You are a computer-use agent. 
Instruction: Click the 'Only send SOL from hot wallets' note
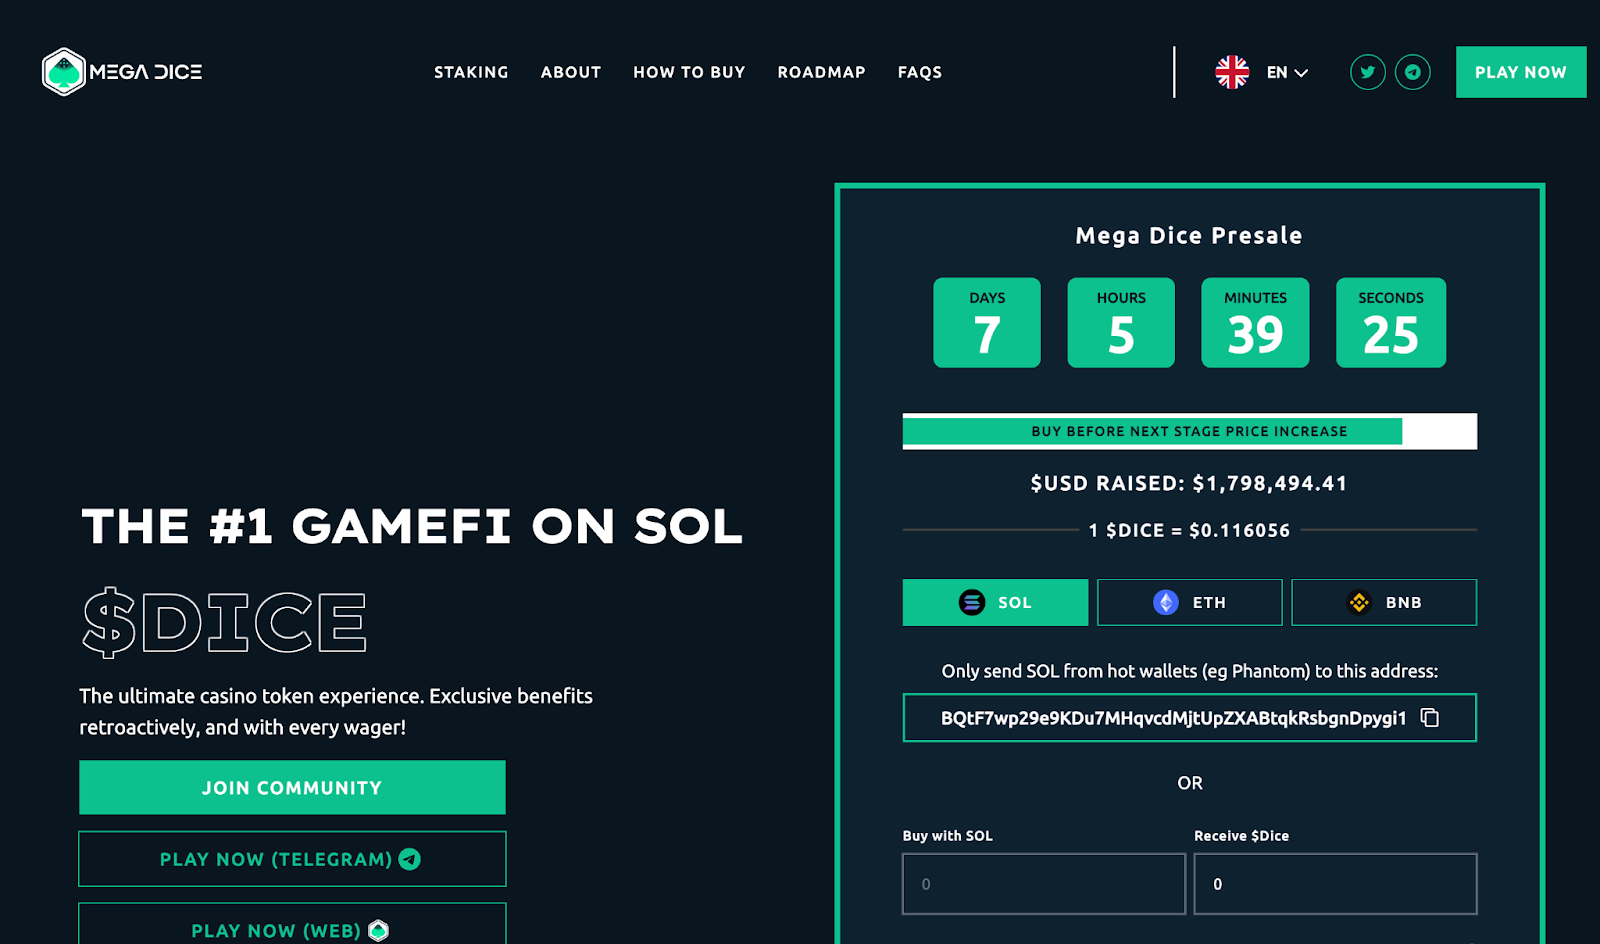1190,671
